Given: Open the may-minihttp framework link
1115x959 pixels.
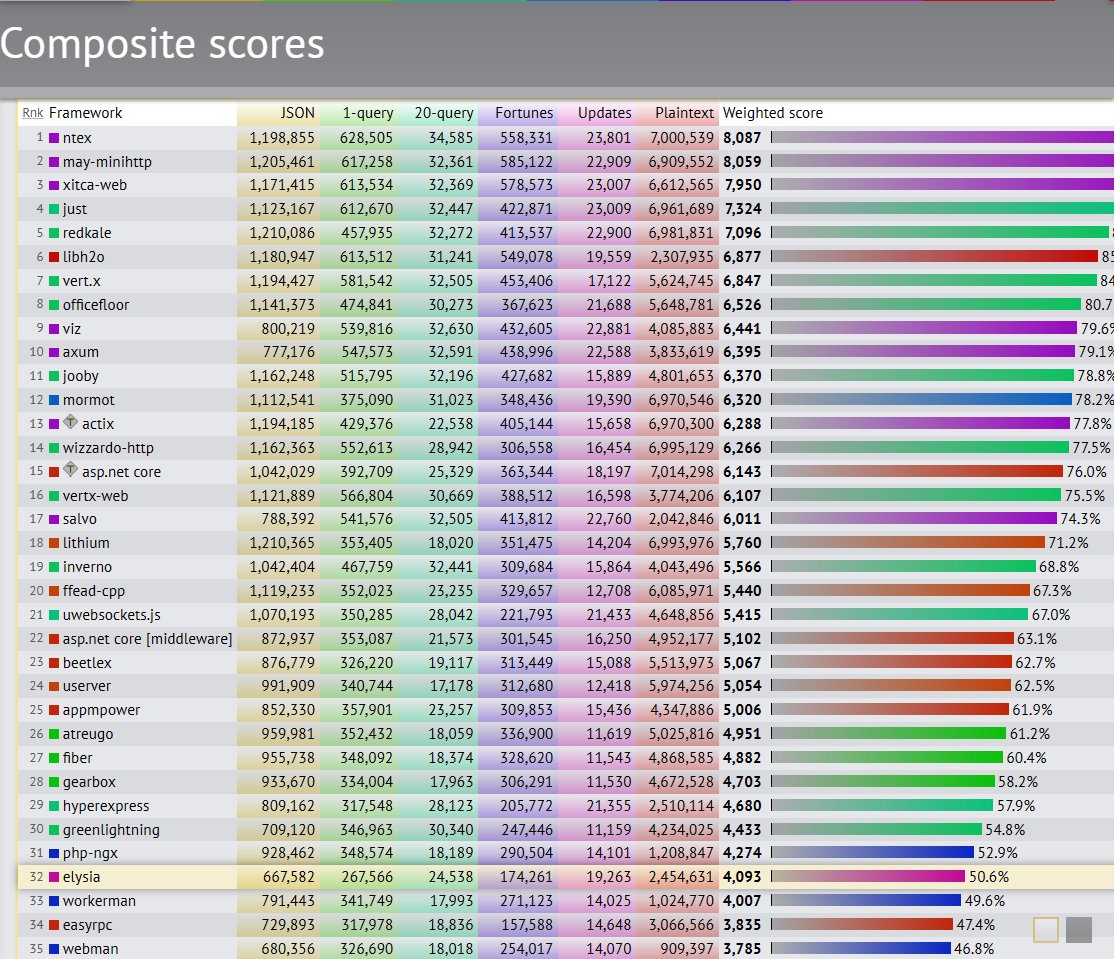Looking at the screenshot, I should (107, 162).
